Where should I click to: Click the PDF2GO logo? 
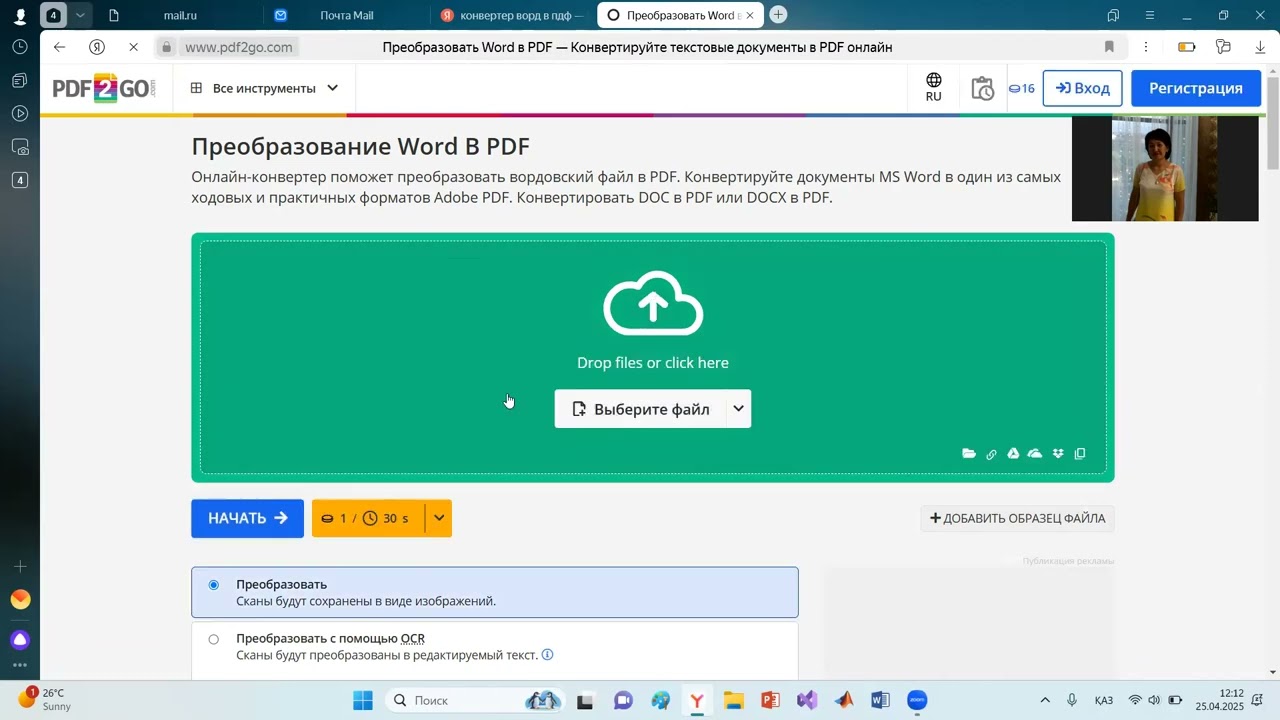coord(104,88)
